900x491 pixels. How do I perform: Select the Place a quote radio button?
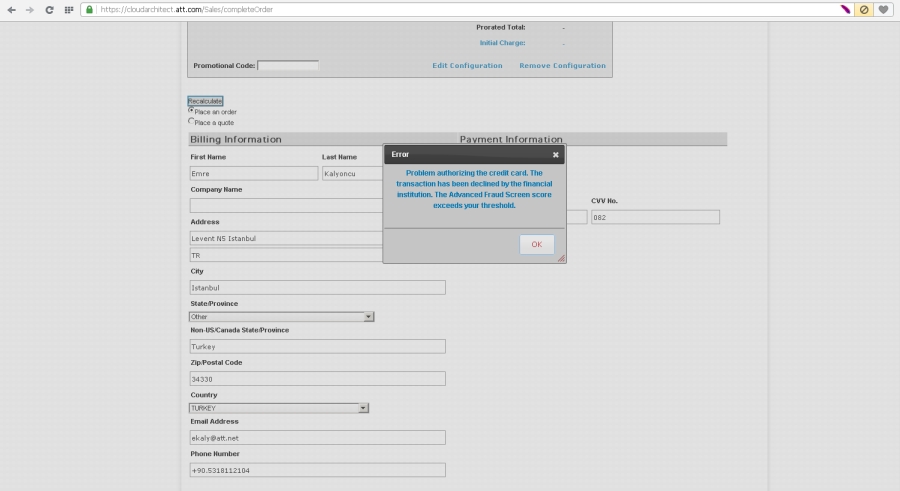click(191, 121)
